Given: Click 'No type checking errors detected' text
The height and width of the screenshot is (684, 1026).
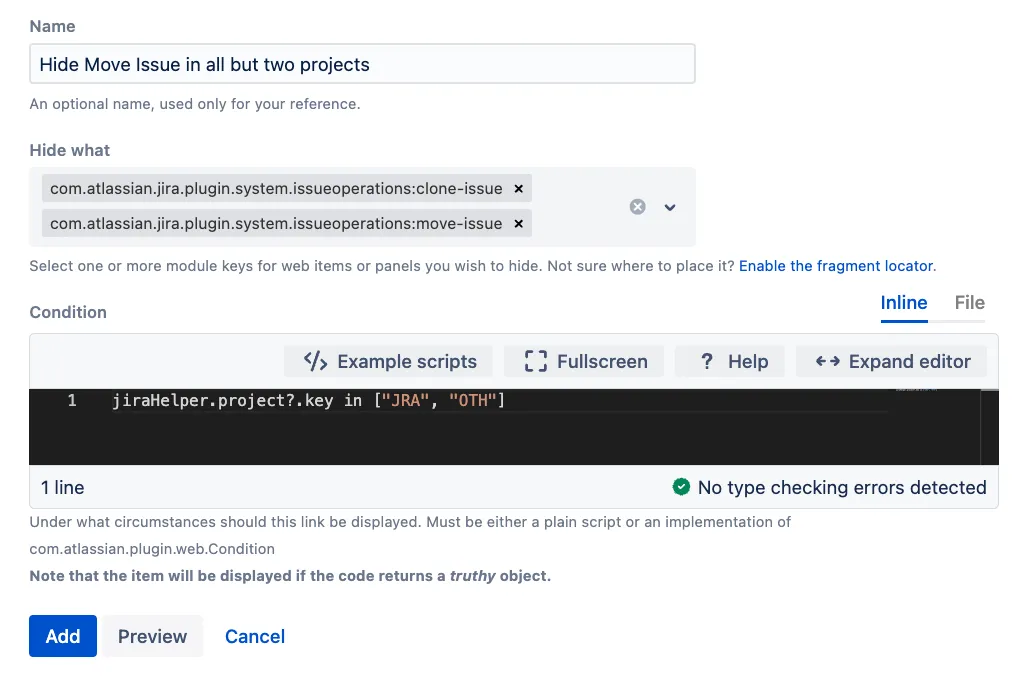Looking at the screenshot, I should click(x=842, y=488).
